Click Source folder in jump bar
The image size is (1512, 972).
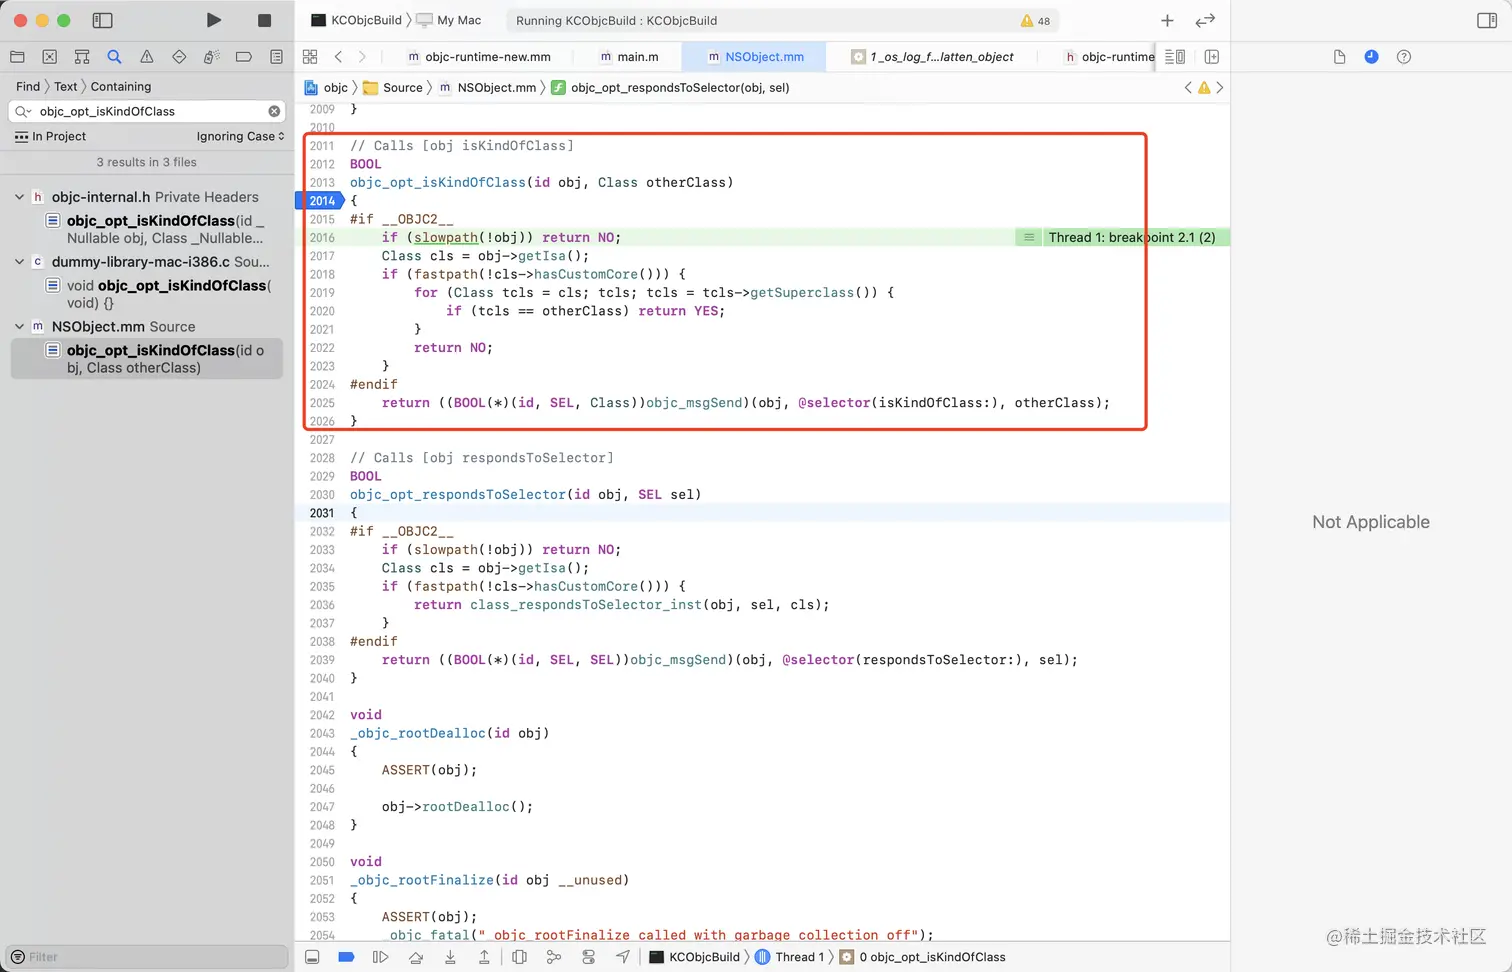coord(393,87)
